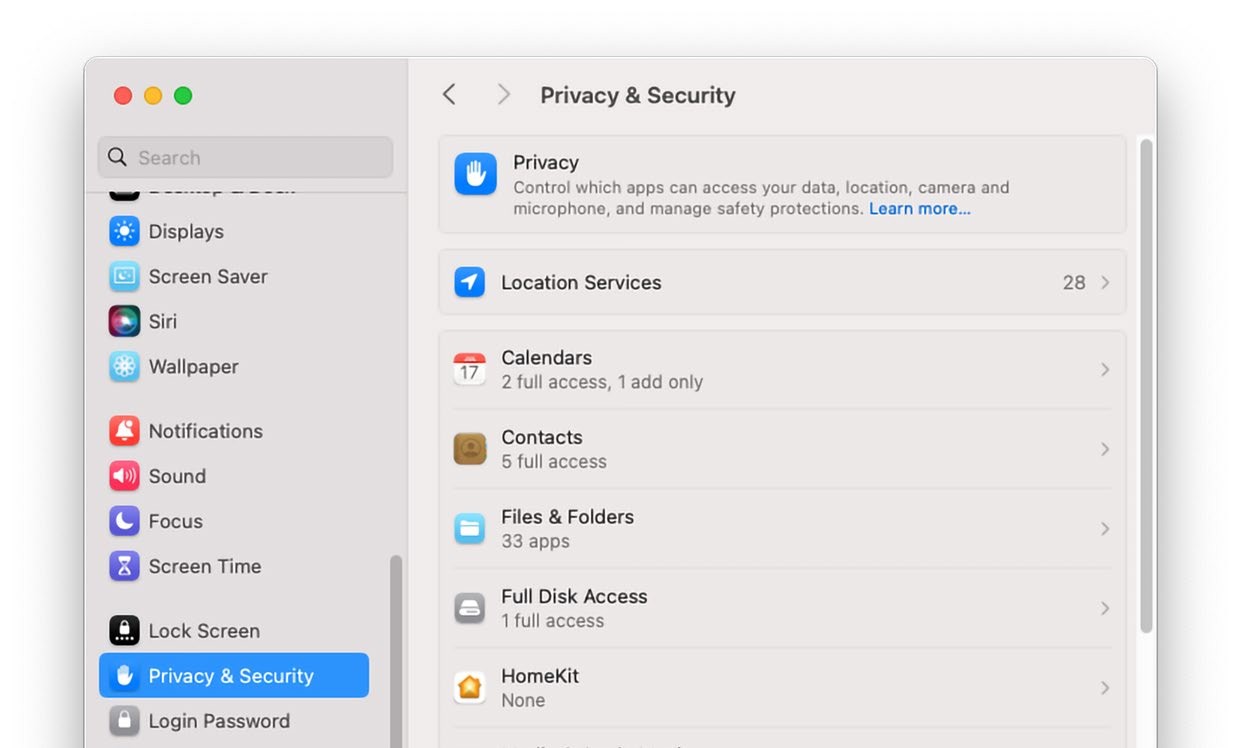Click the Notifications bell icon
1241x748 pixels.
124,431
